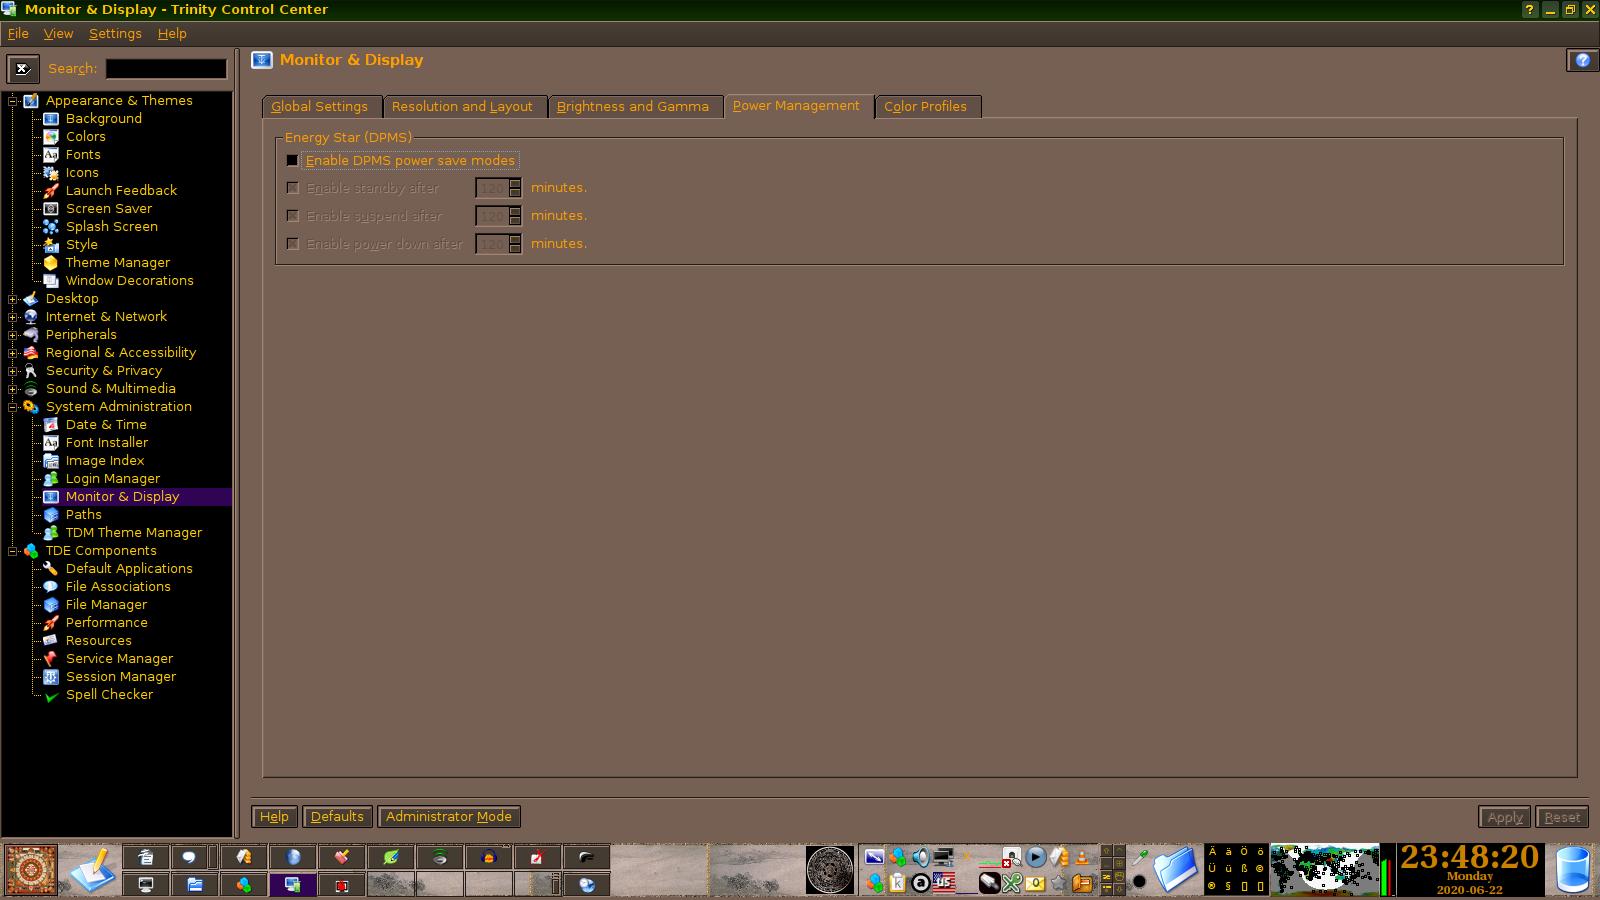Image resolution: width=1600 pixels, height=900 pixels.
Task: Toggle Enable suspend after checkbox
Action: 293,216
